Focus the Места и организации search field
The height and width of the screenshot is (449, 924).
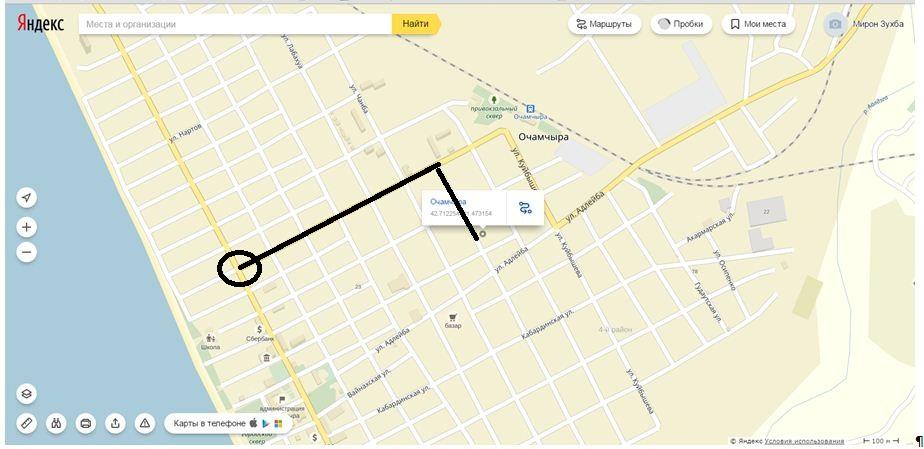coord(236,24)
